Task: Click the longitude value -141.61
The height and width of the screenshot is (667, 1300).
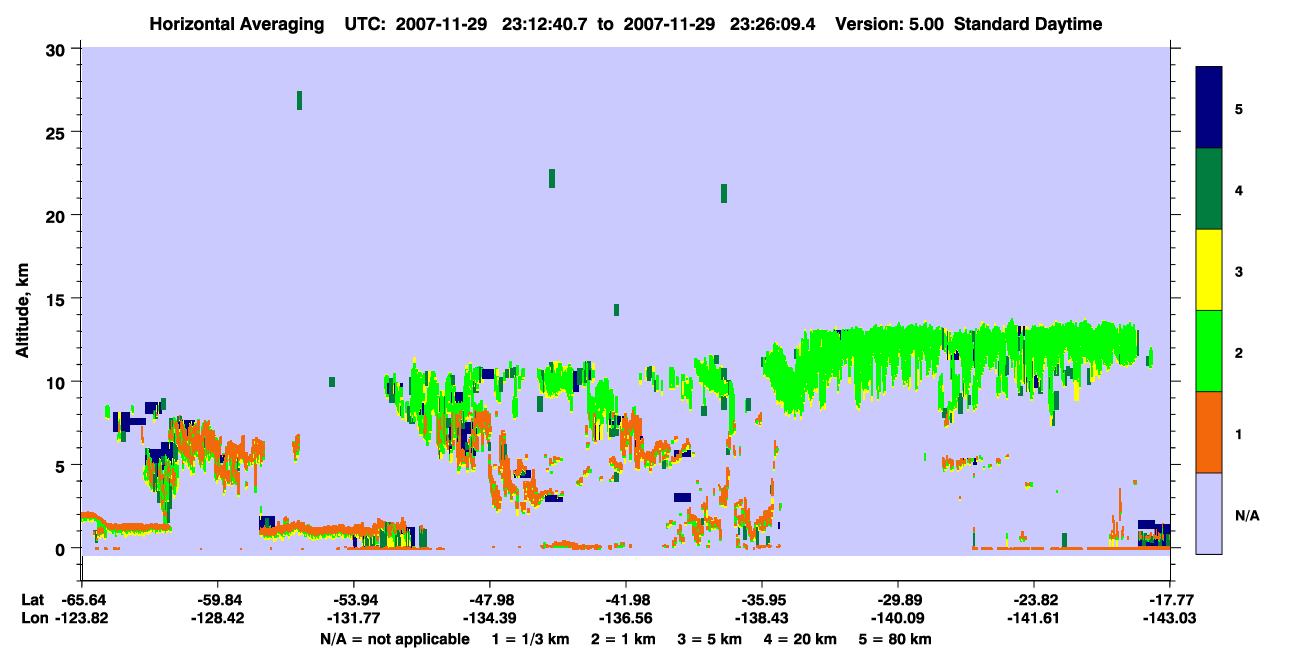Action: [1034, 618]
